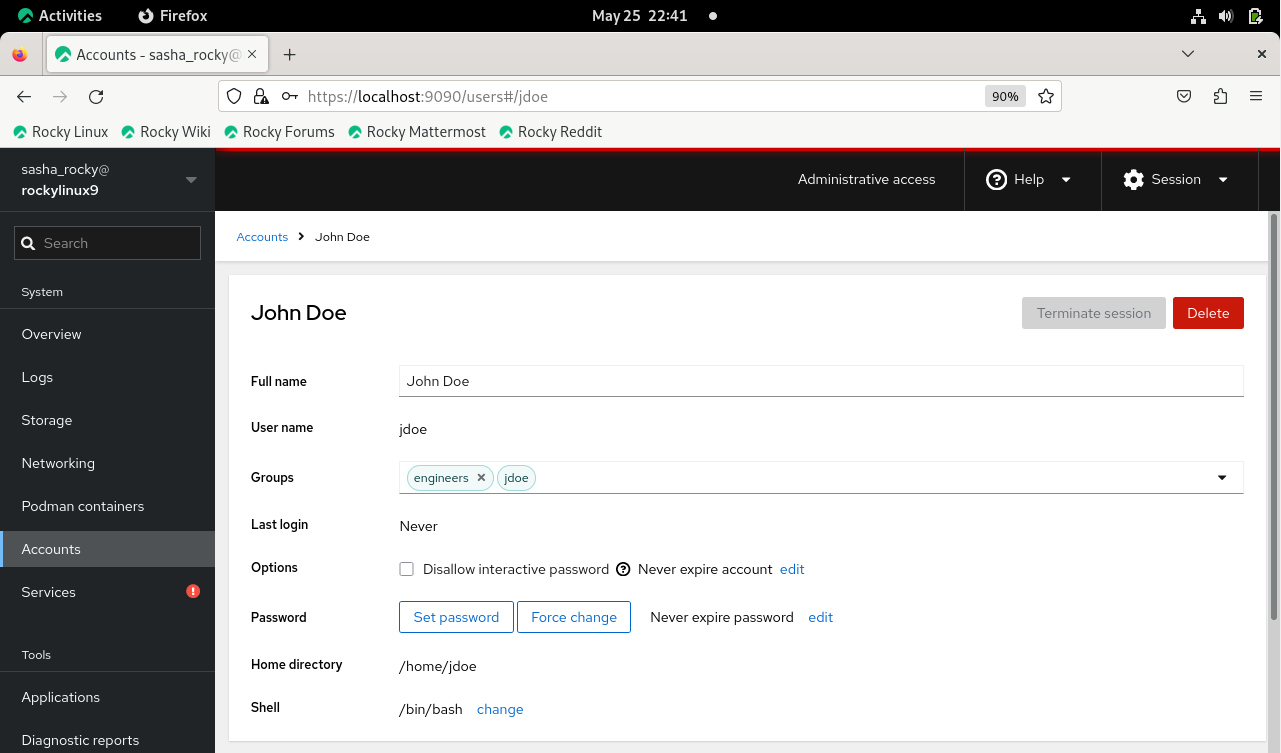Save page to Pocket icon
The image size is (1281, 753).
coord(1183,97)
